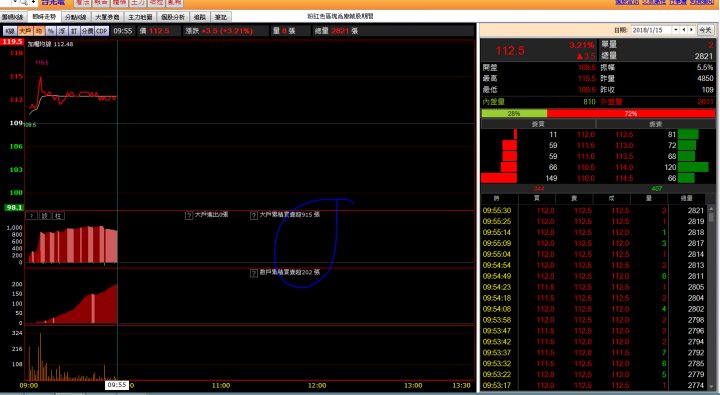Select the 09:55:30 trade row
Image resolution: width=720 pixels, height=395 pixels.
[x=595, y=210]
